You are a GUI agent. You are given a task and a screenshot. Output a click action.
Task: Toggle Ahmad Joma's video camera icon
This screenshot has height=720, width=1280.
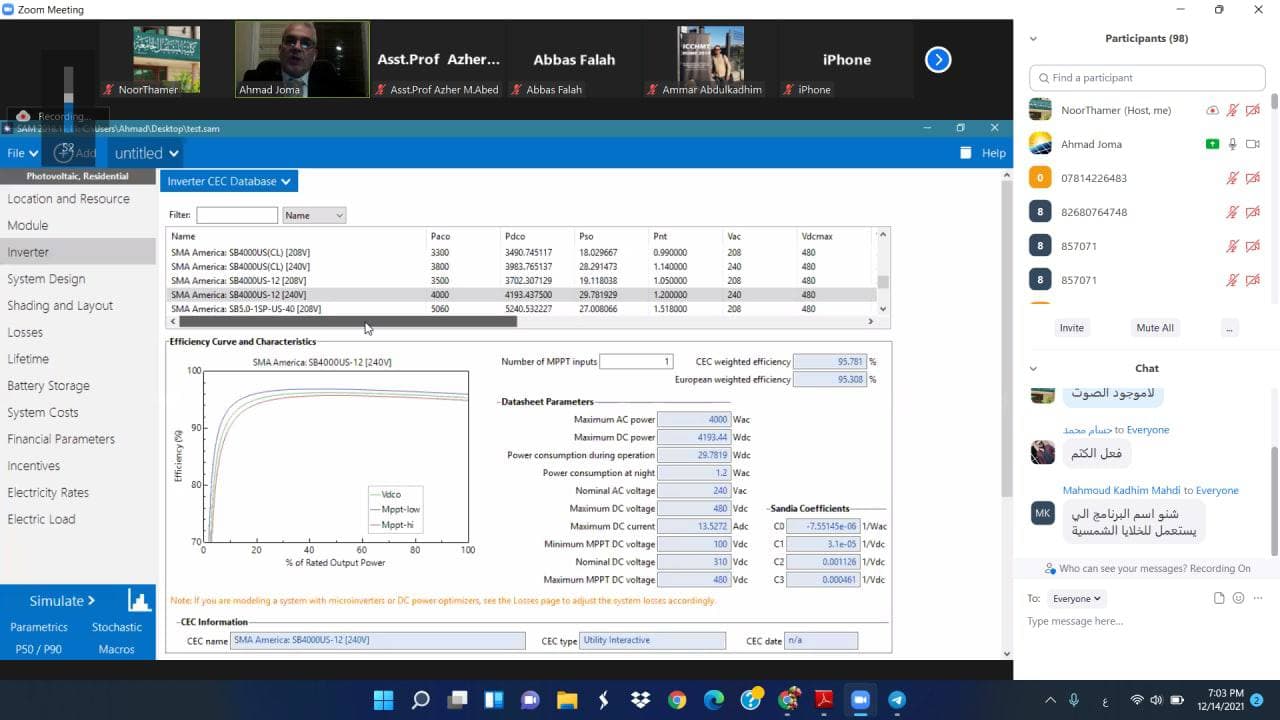(x=1252, y=144)
